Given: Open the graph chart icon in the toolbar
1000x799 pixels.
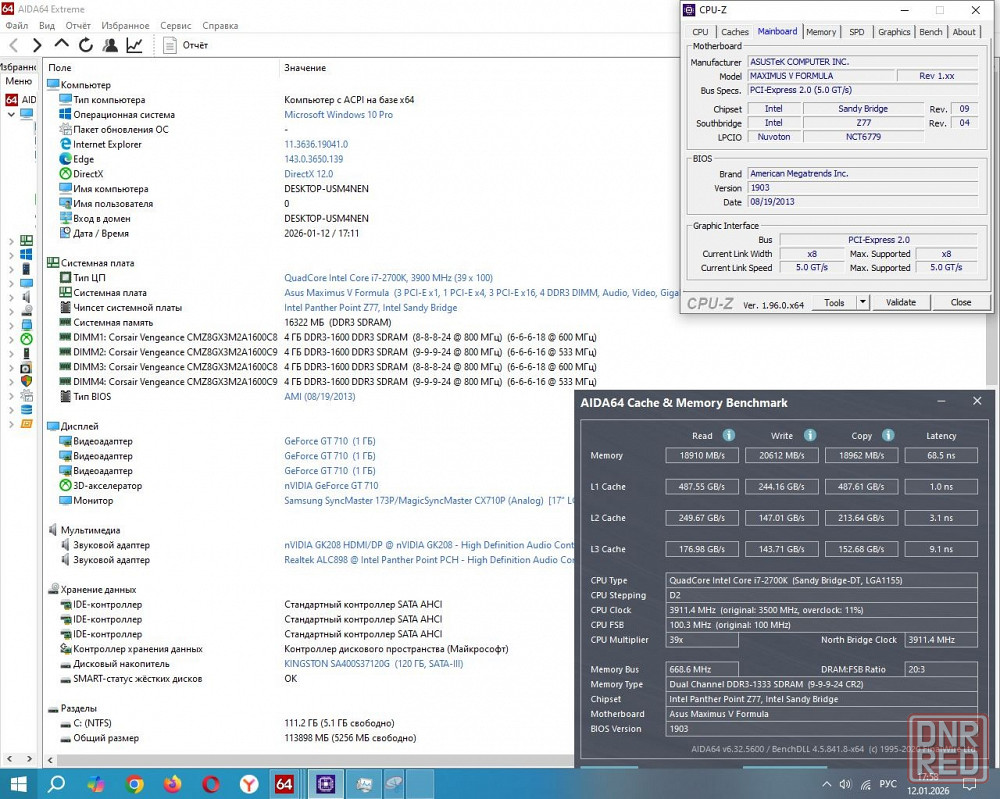Looking at the screenshot, I should pyautogui.click(x=134, y=45).
